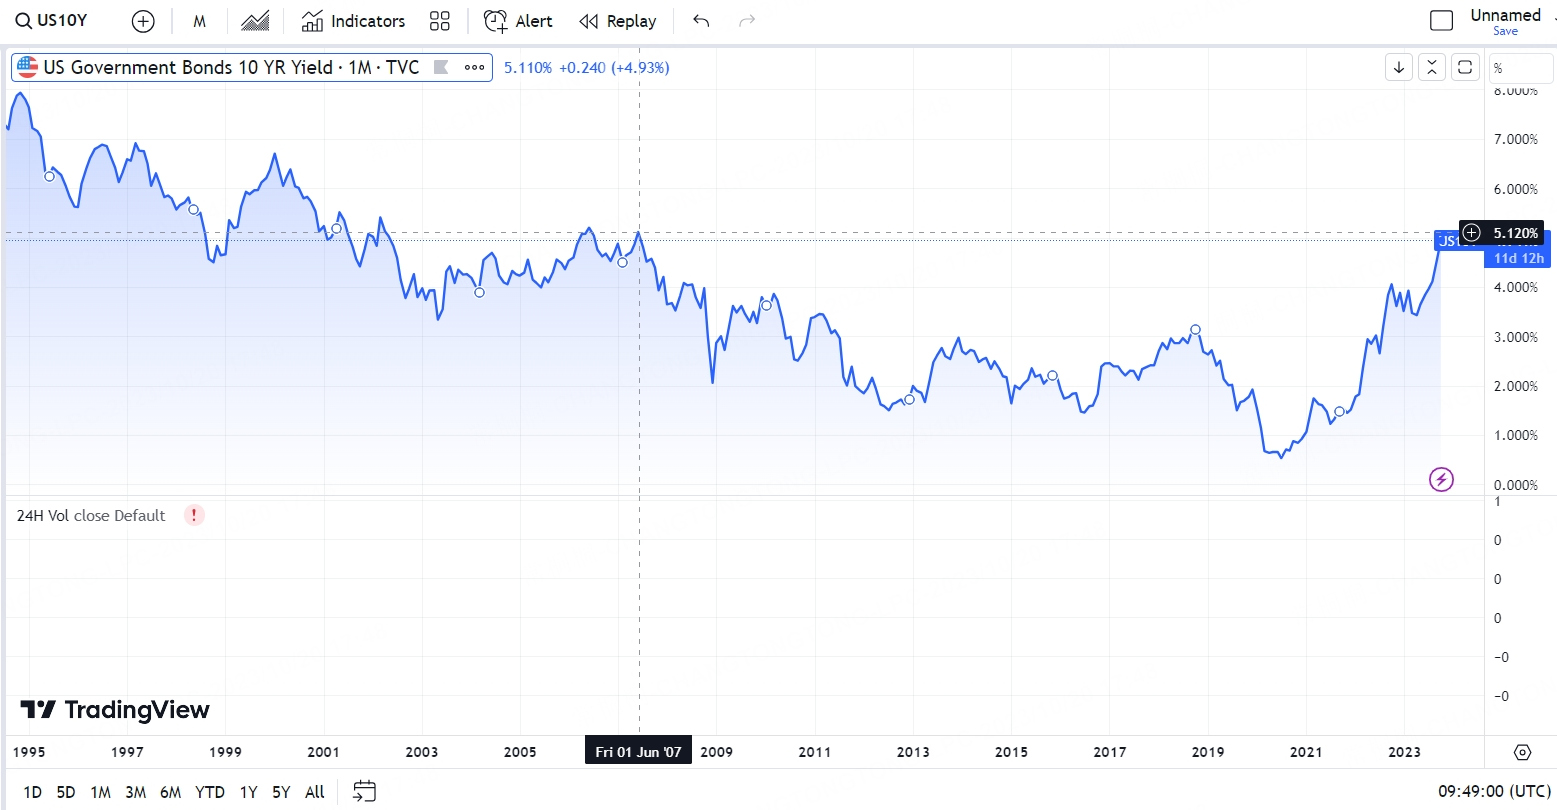The image size is (1557, 810).
Task: Start bar Replay mode
Action: click(618, 21)
